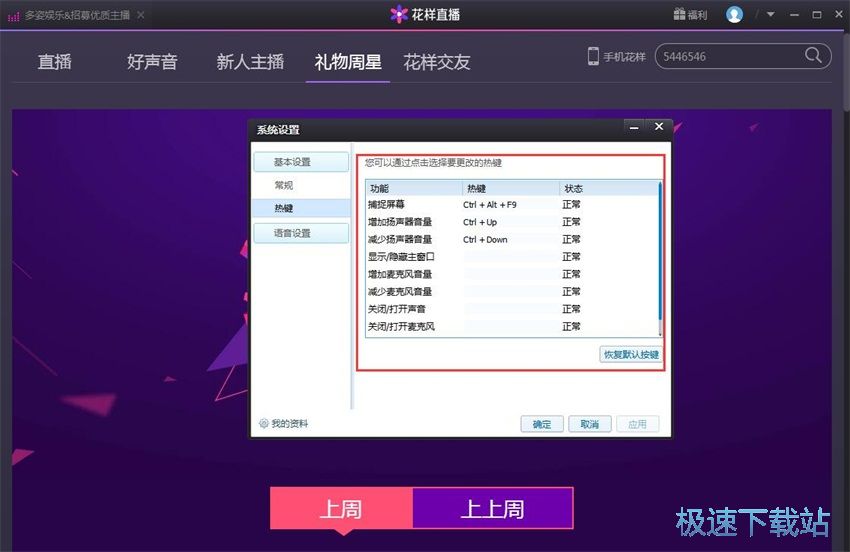The width and height of the screenshot is (850, 552).
Task: Select 热键 in settings sidebar
Action: 301,208
